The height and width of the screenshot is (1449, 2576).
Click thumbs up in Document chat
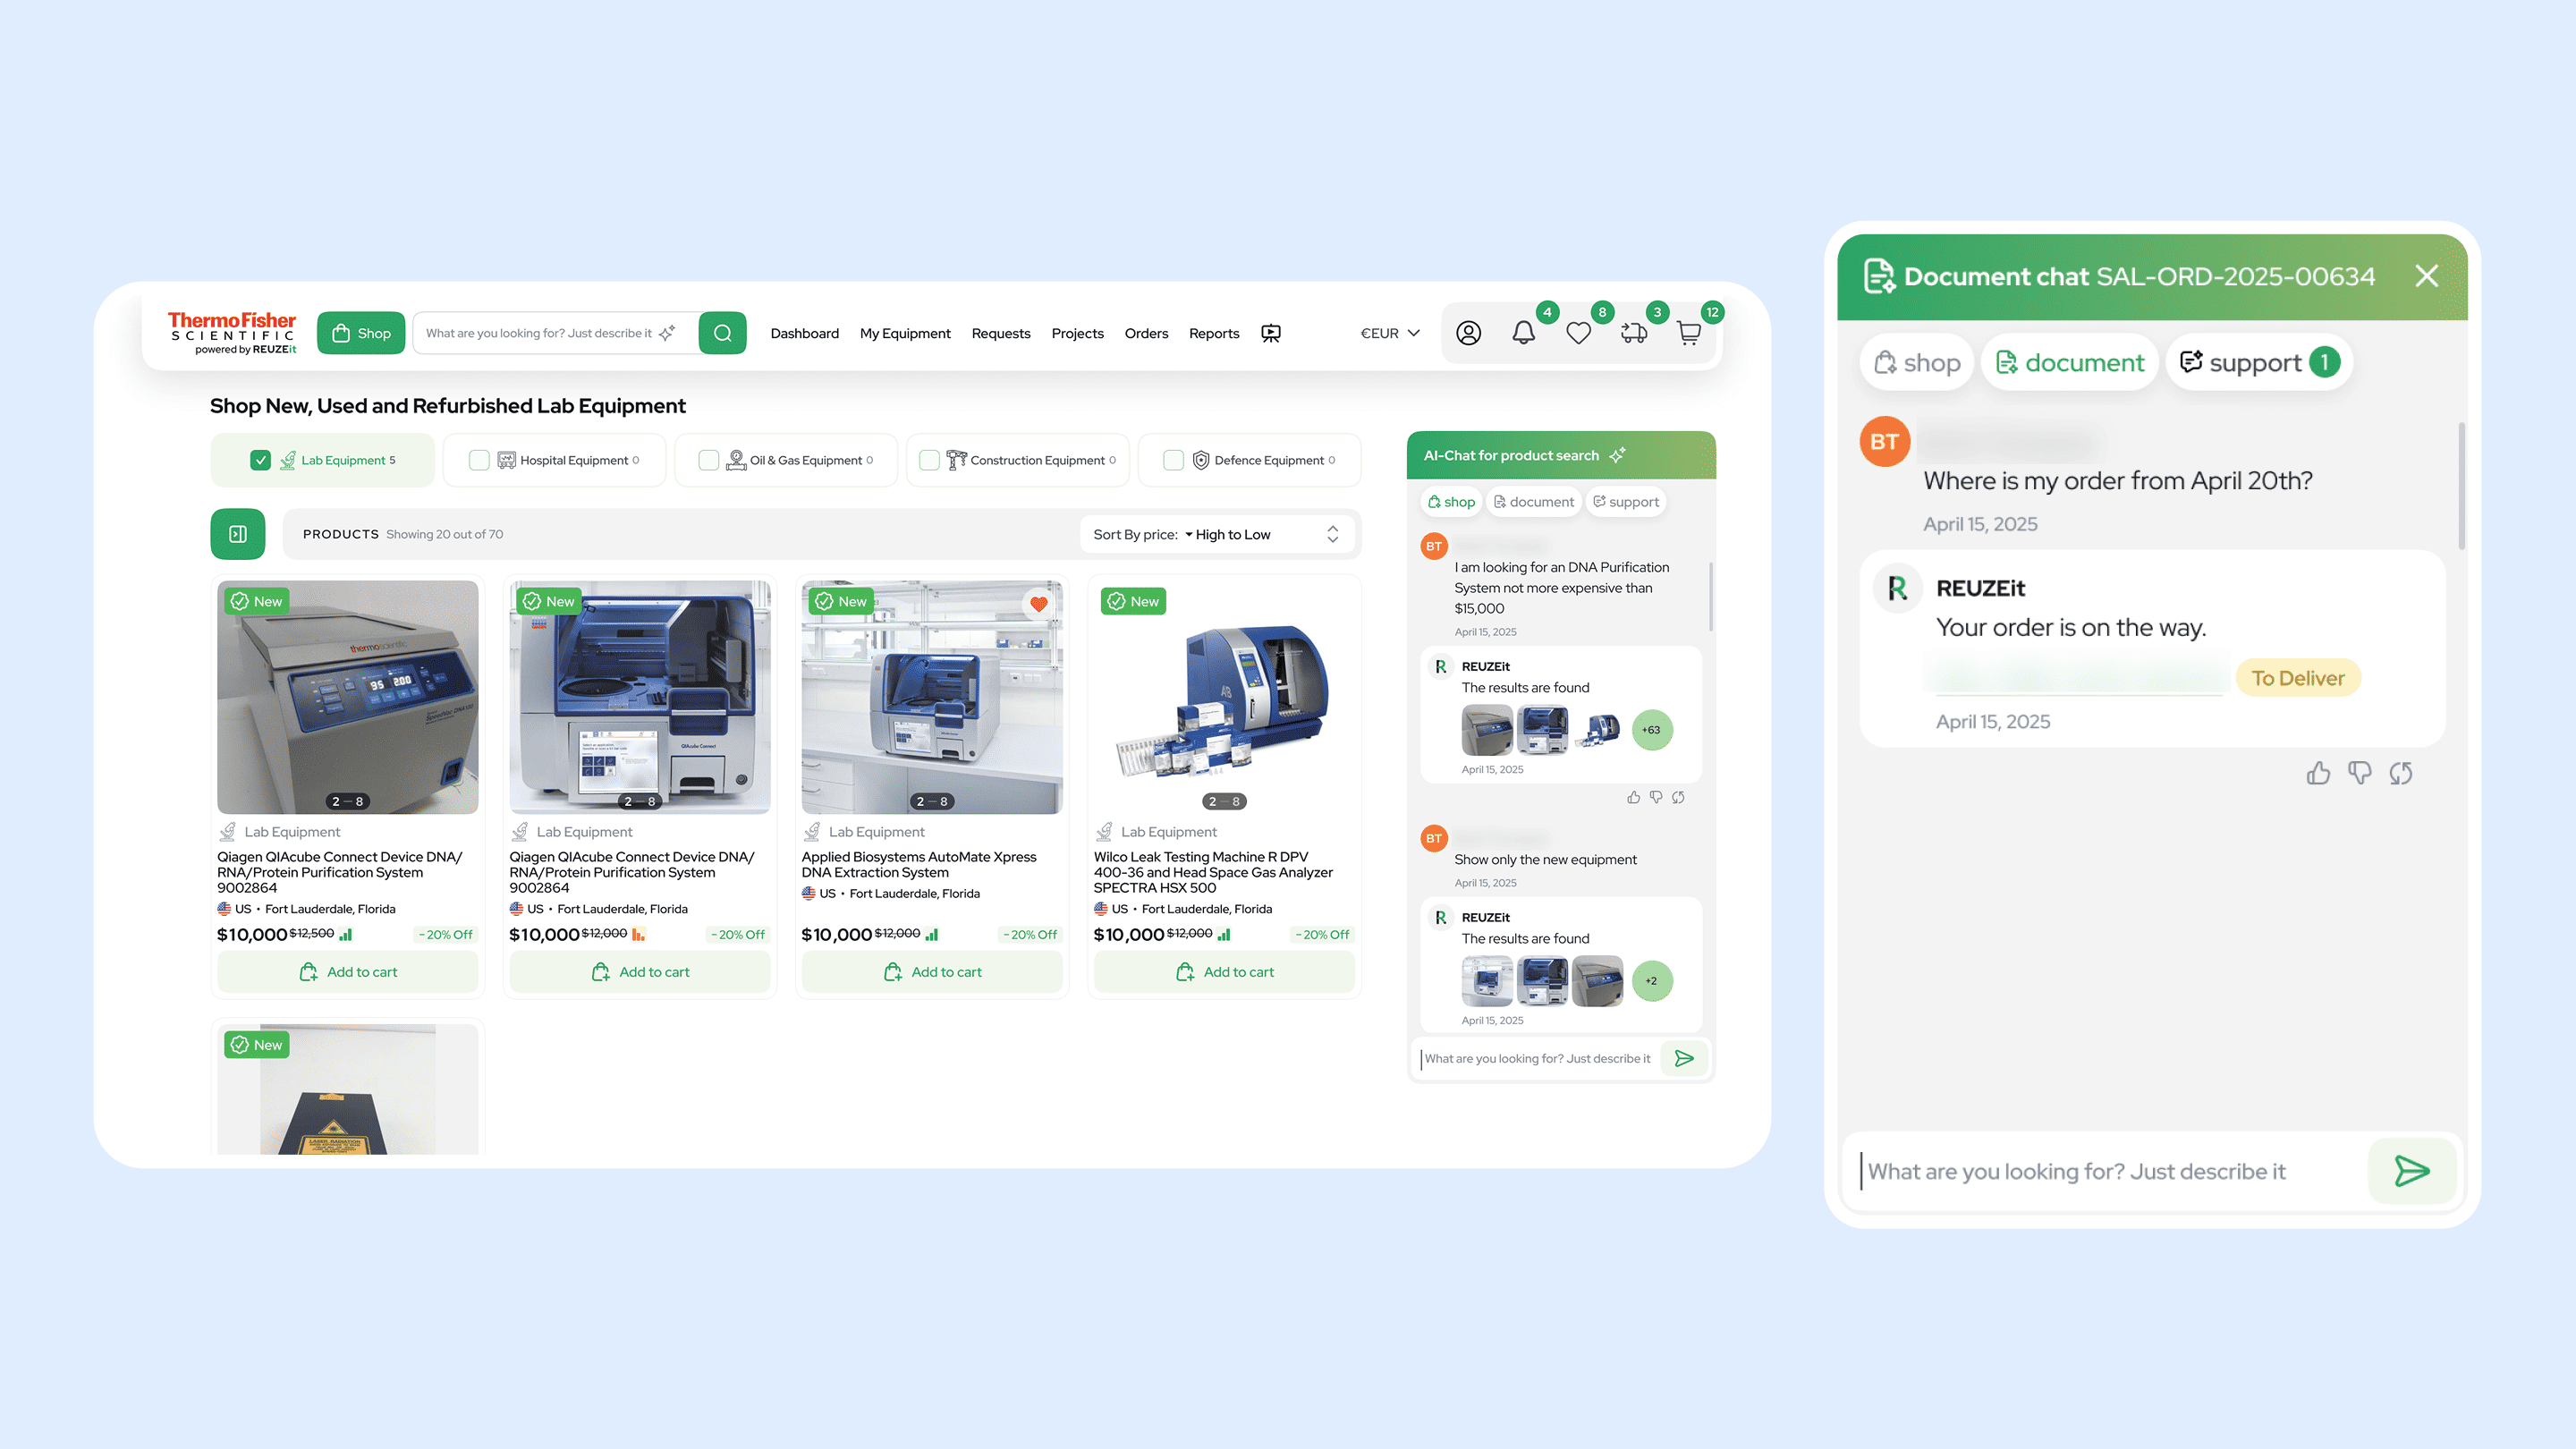[2318, 773]
